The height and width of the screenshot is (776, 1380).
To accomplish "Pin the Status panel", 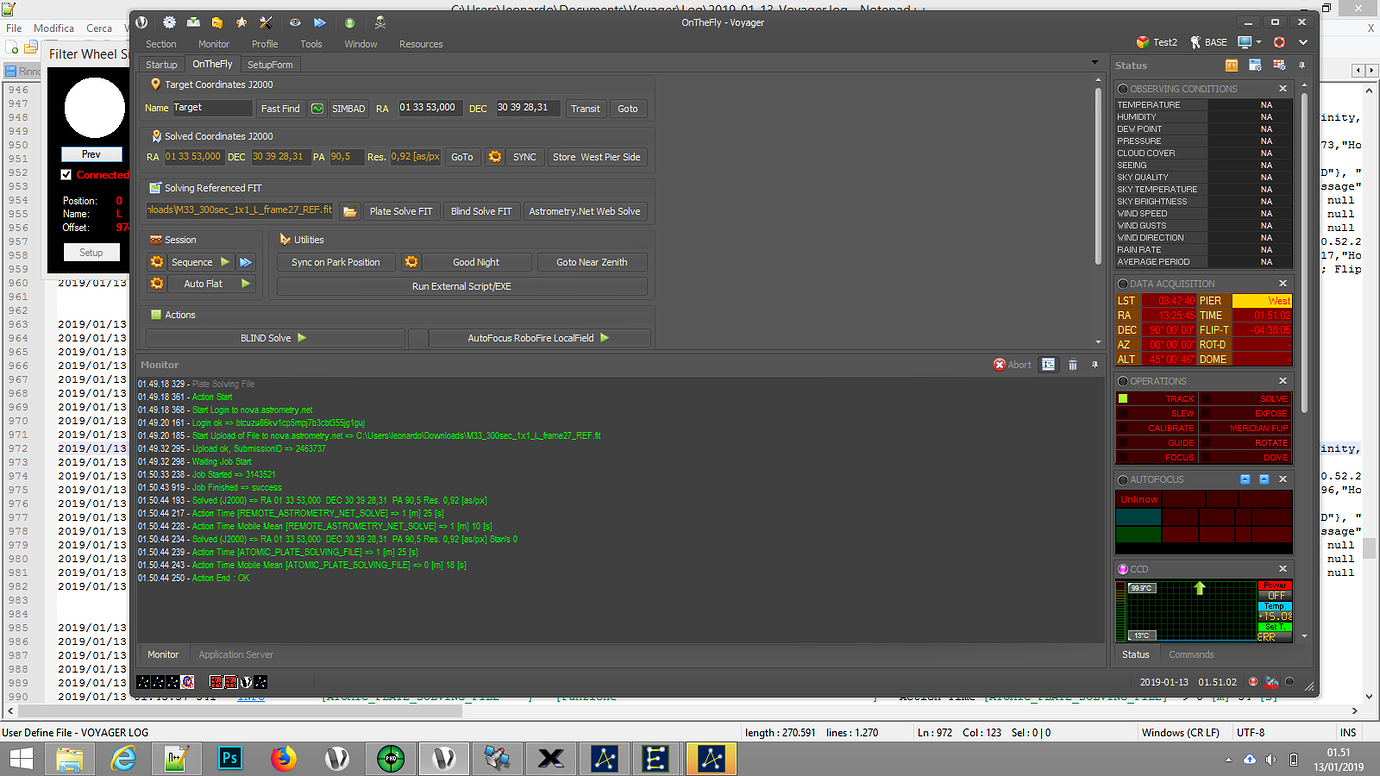I will (1302, 65).
